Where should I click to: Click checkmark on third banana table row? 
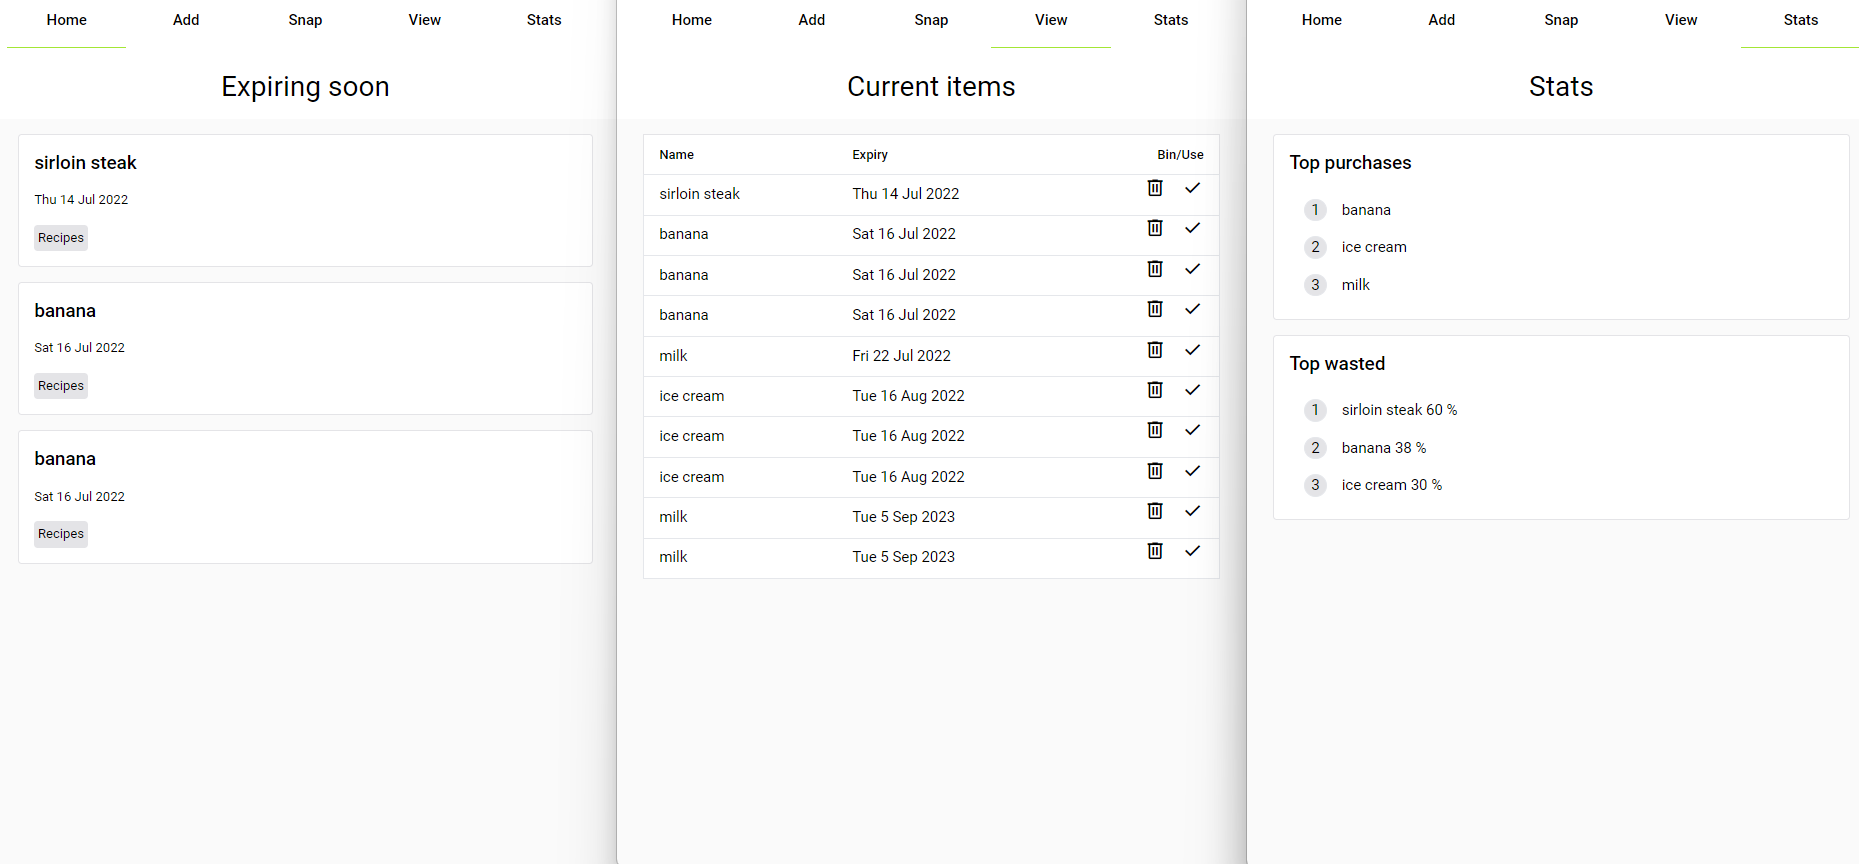pos(1192,309)
